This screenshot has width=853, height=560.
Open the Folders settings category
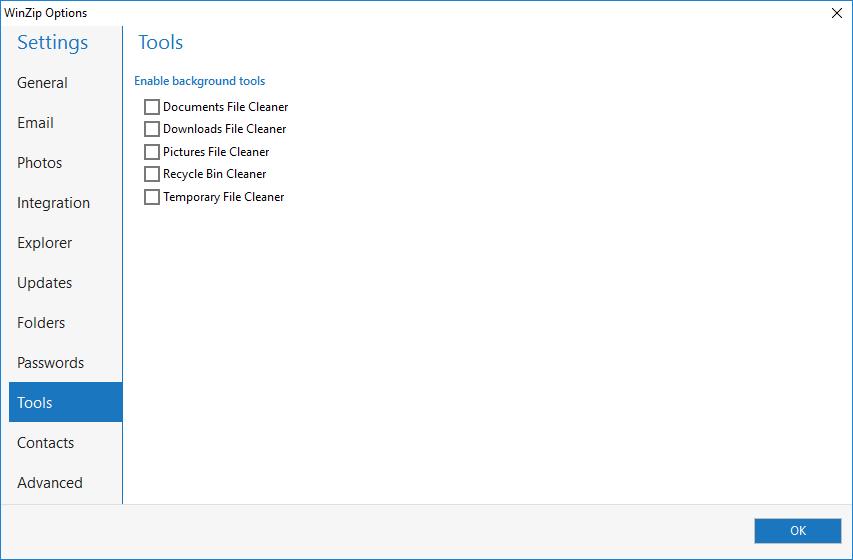pos(65,323)
